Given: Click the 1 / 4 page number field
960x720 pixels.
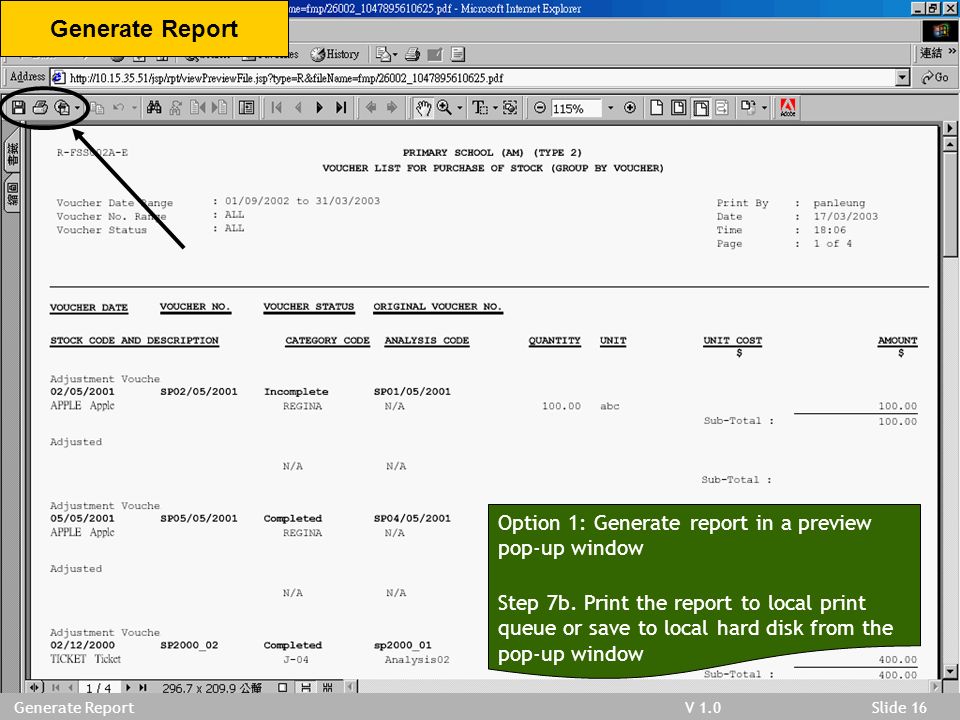Looking at the screenshot, I should pos(99,688).
